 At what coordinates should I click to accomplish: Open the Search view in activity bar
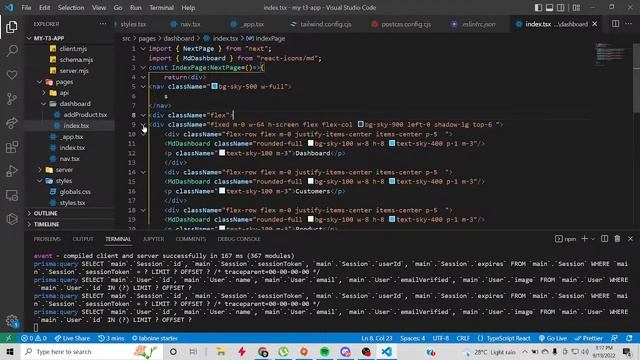pos(12,51)
